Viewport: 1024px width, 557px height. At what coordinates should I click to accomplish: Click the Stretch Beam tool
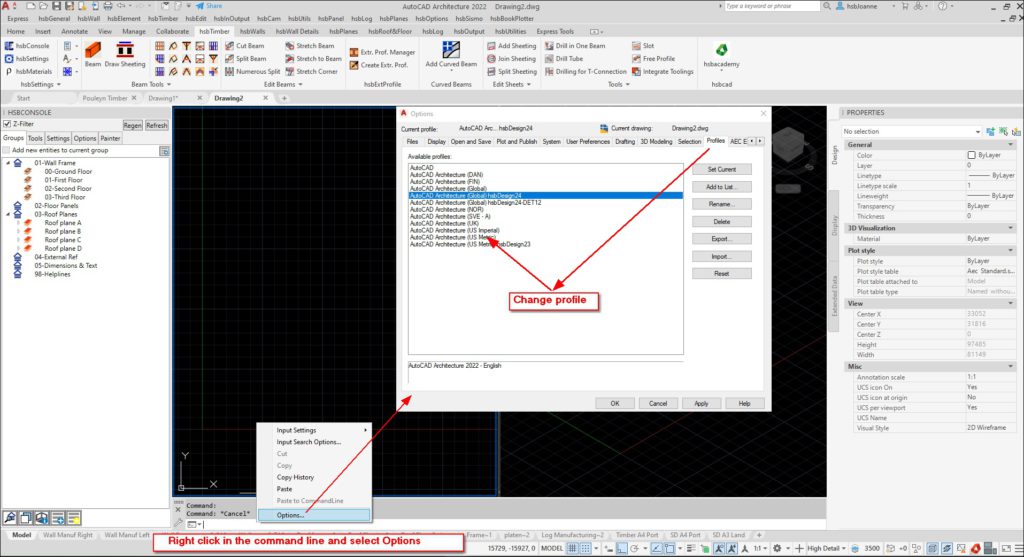click(x=310, y=46)
